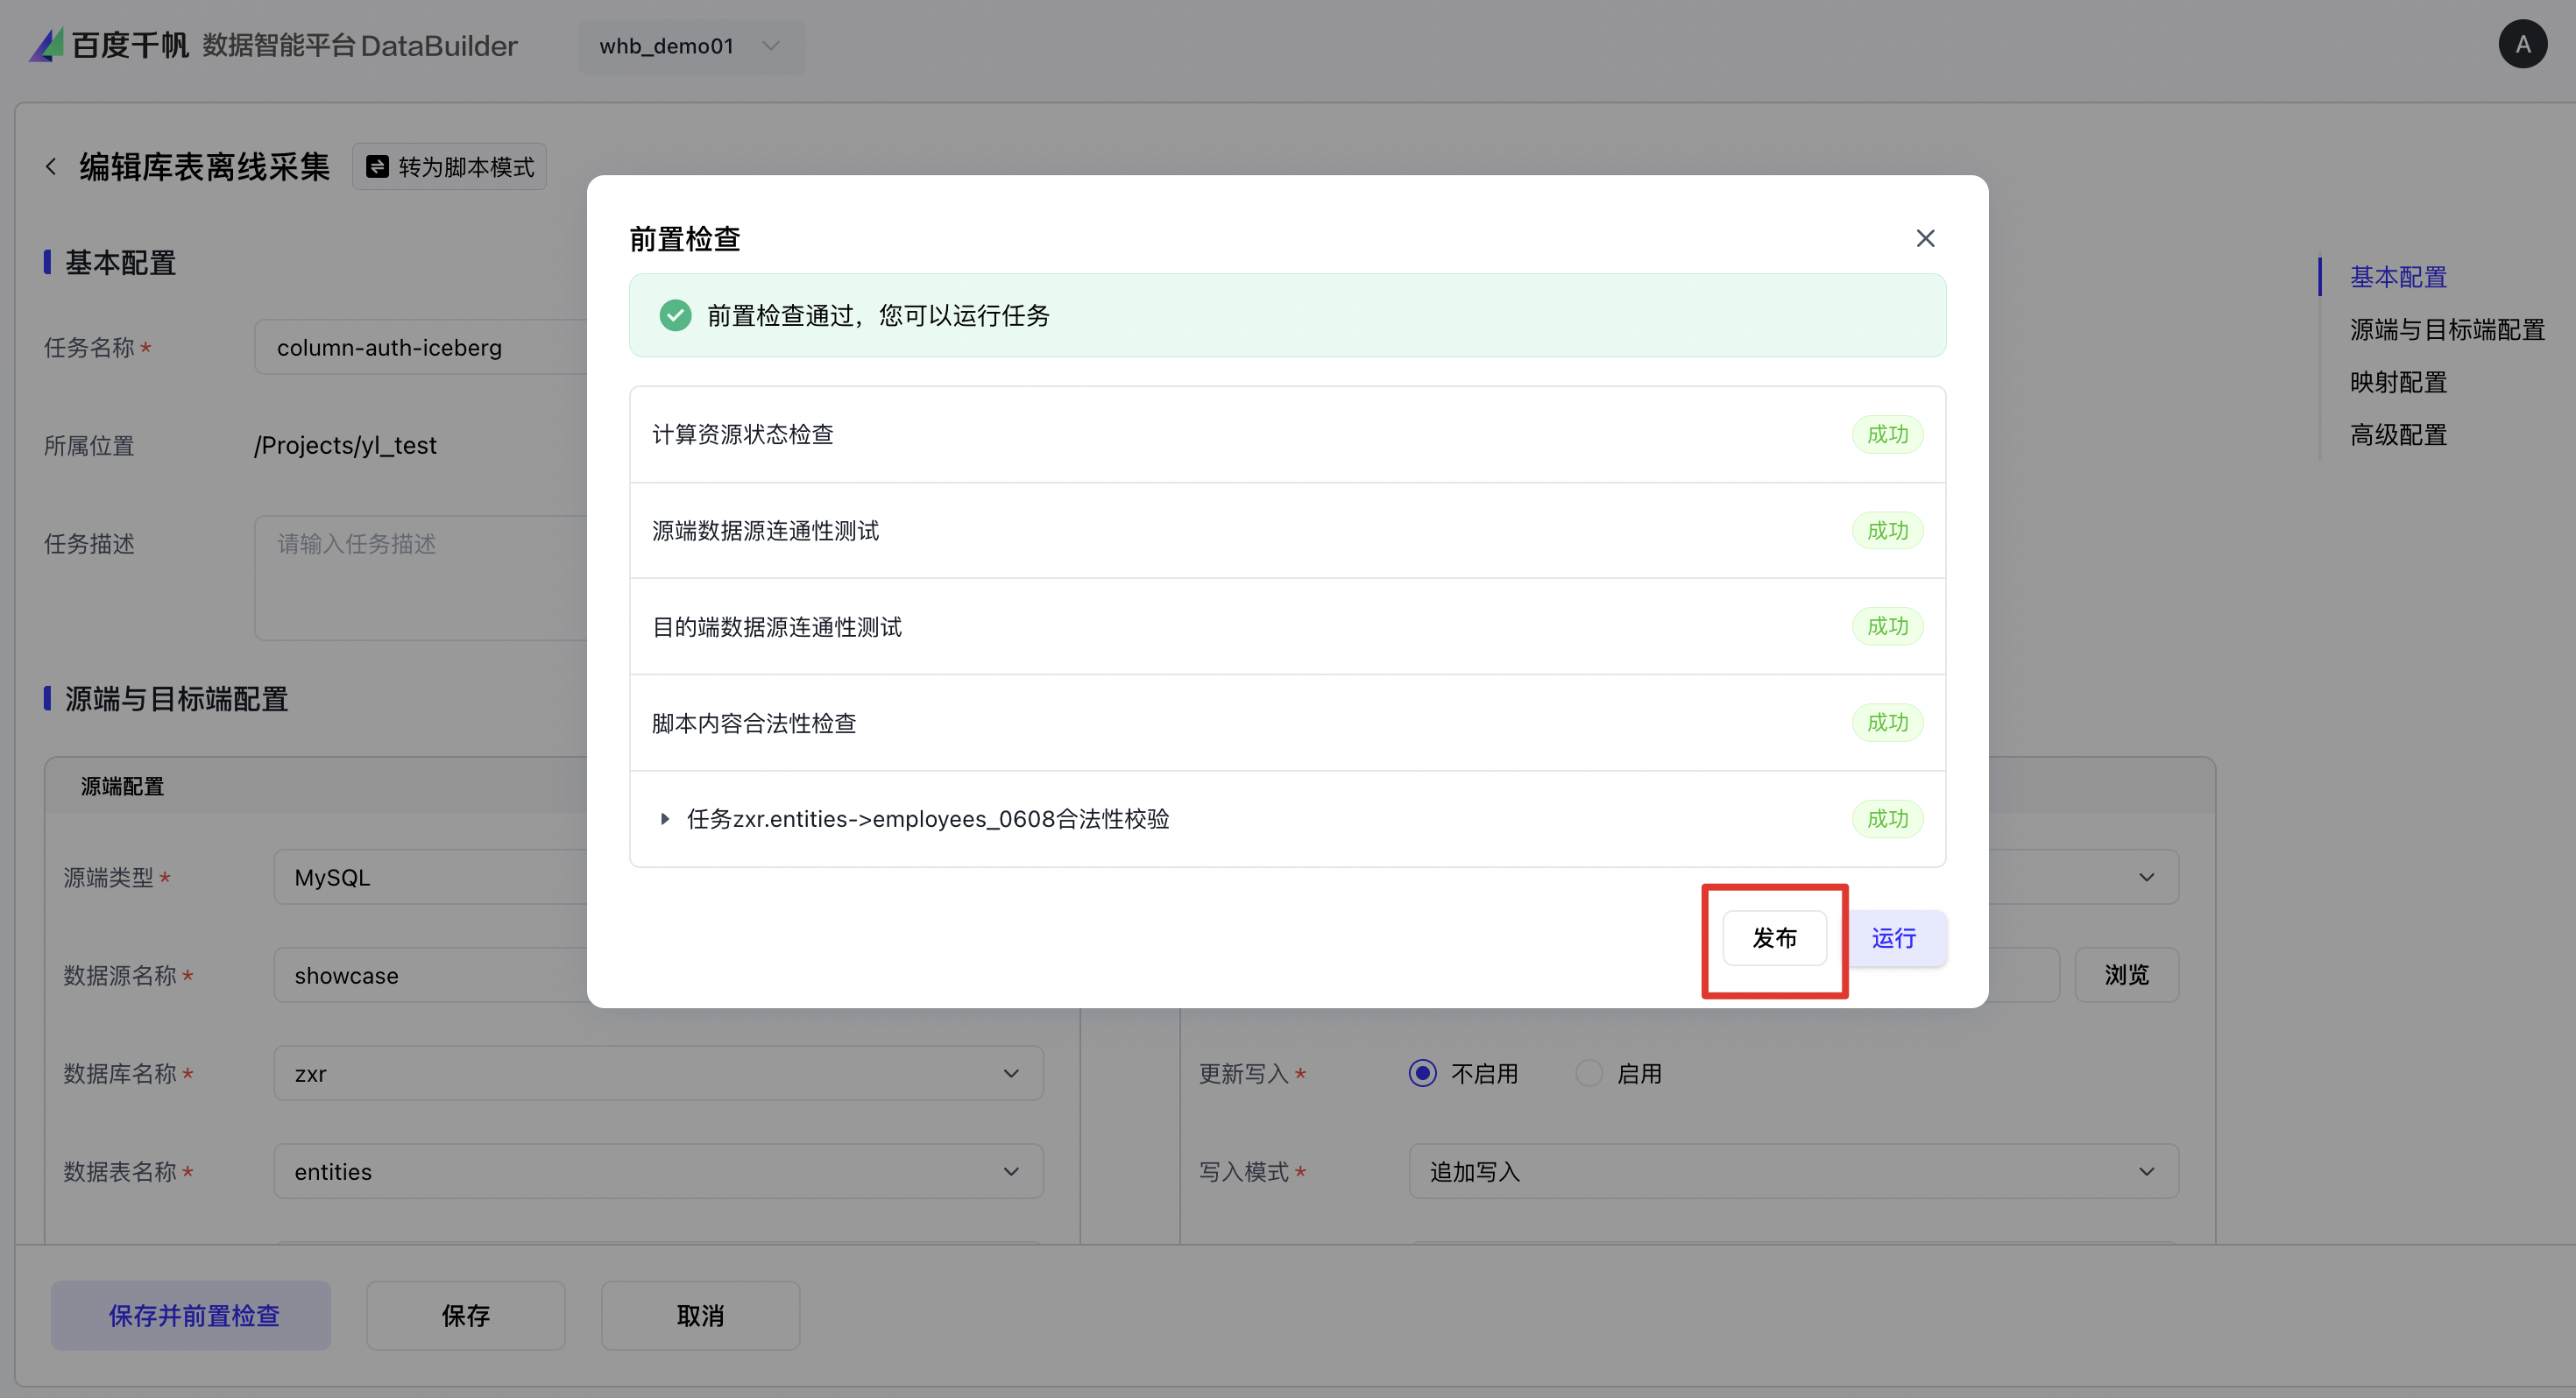The width and height of the screenshot is (2576, 1398).
Task: Jump to 映射配置 in side navigation
Action: tap(2398, 382)
